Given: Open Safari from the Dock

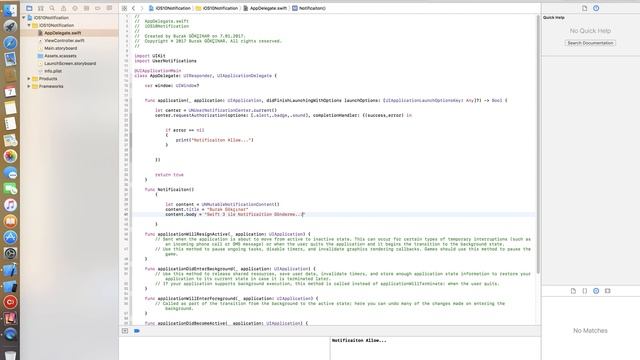Looking at the screenshot, I should (x=10, y=43).
